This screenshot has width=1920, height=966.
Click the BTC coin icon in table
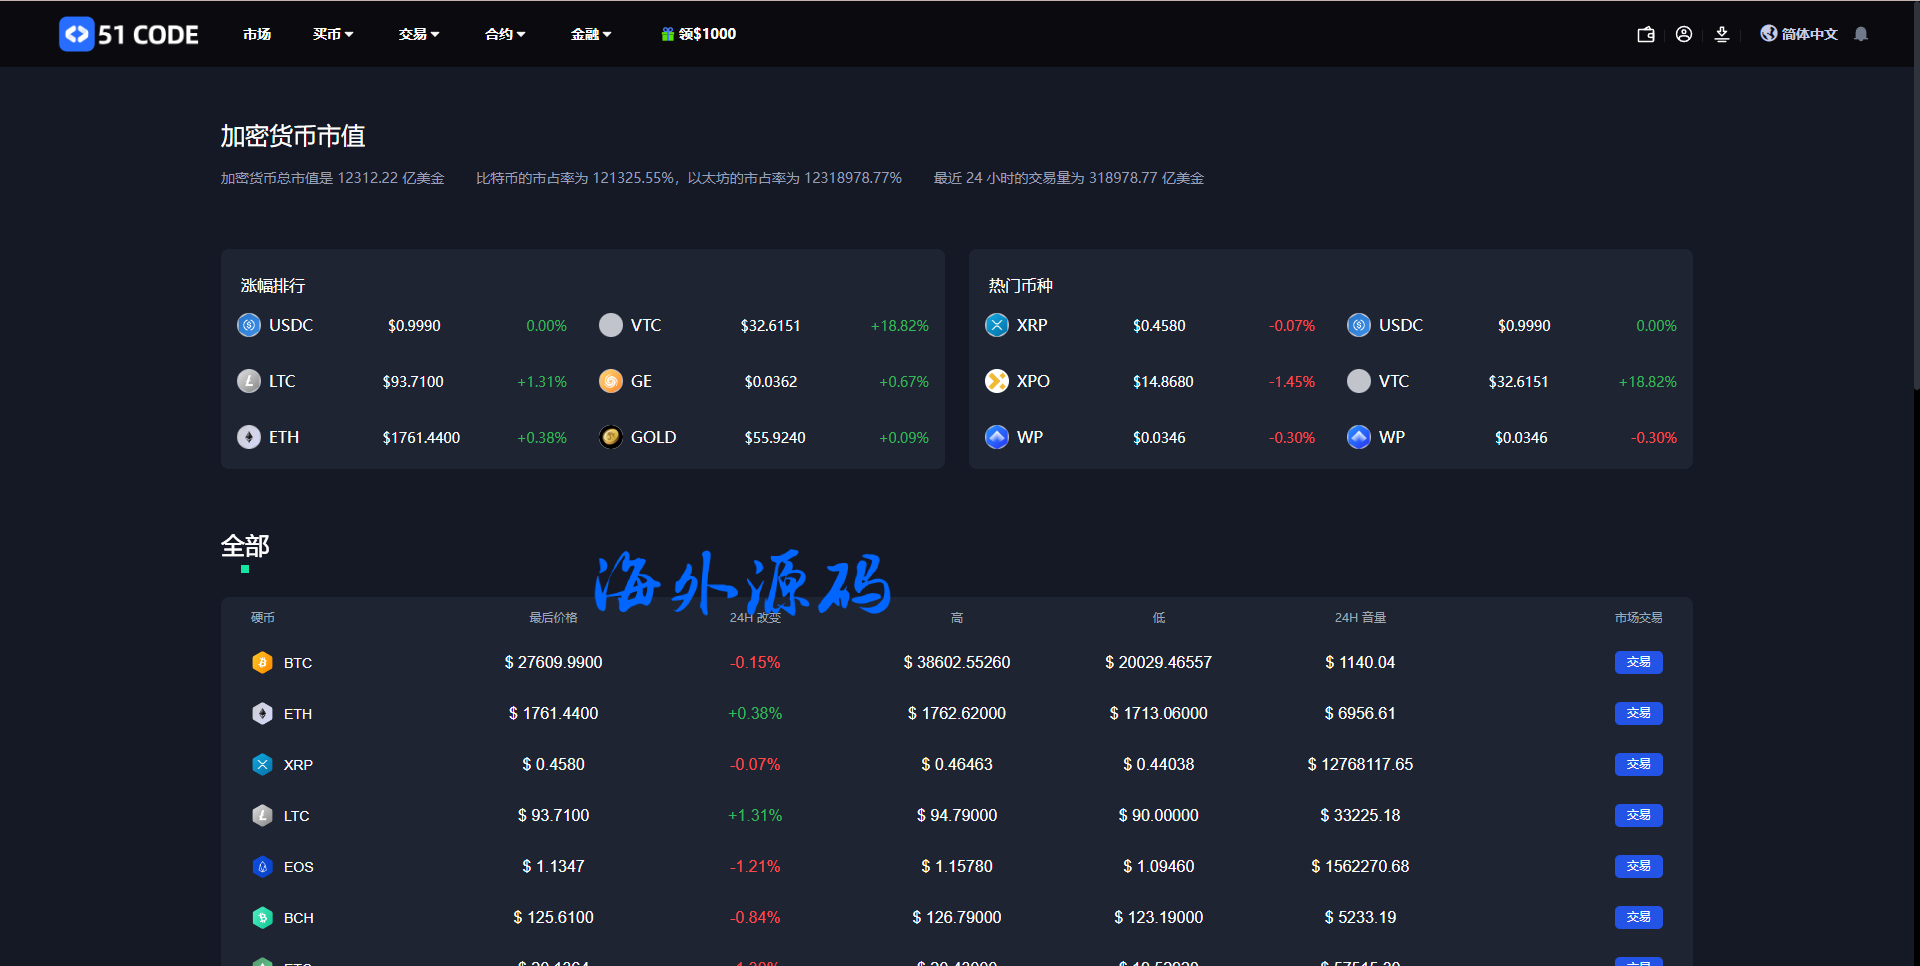pos(262,663)
